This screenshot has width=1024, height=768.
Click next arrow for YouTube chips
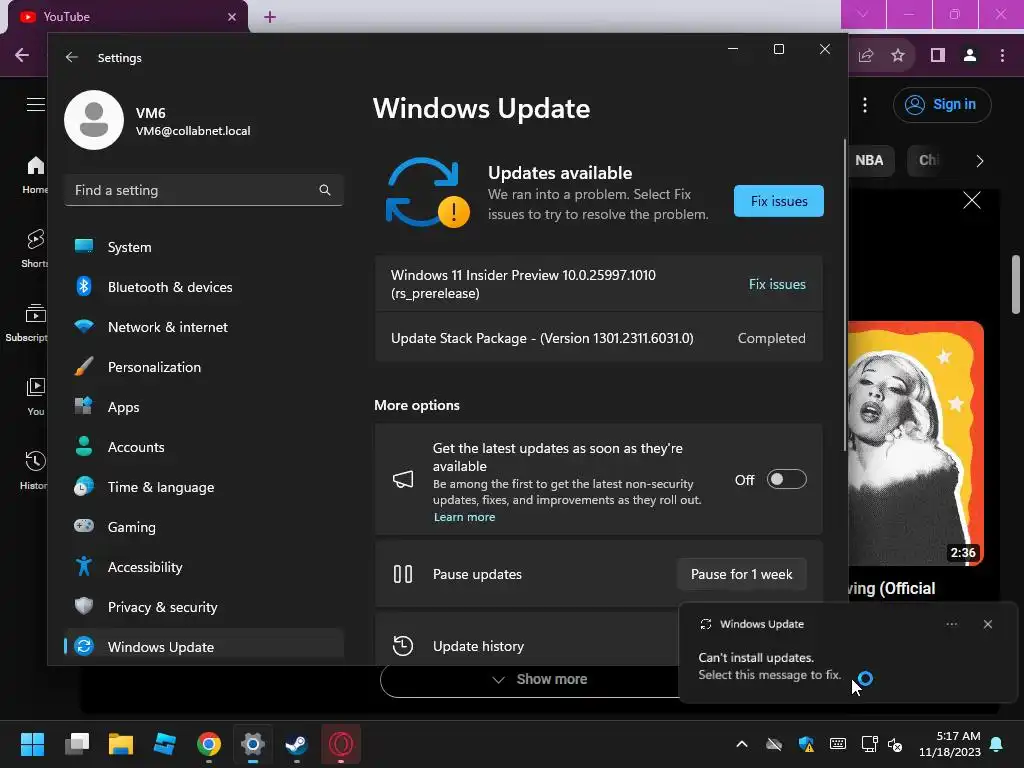(x=979, y=161)
